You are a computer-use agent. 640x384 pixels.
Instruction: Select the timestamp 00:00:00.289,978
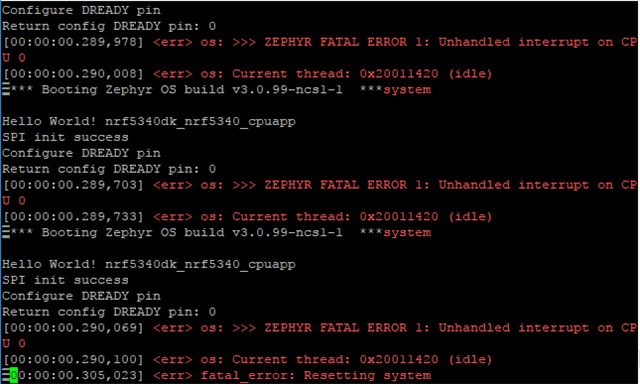pyautogui.click(x=73, y=42)
